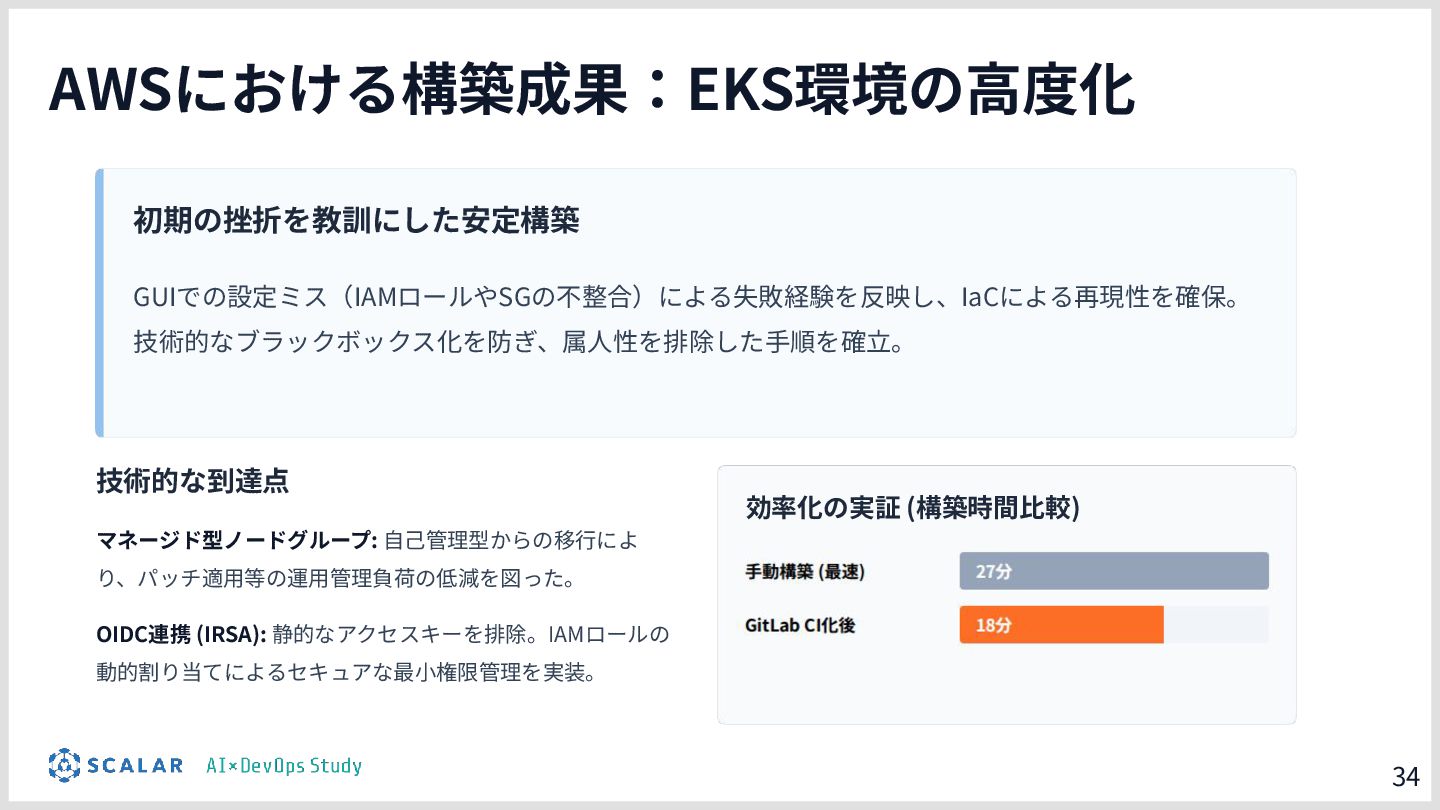This screenshot has height=810, width=1440.
Task: Click the 技術的な到達点 heading
Action: (193, 481)
